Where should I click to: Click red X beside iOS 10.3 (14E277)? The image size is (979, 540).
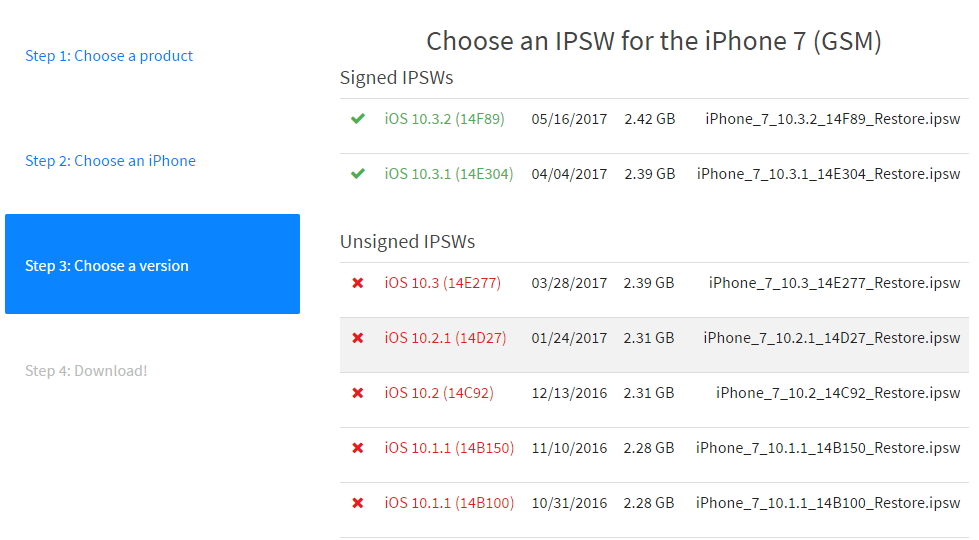(x=357, y=283)
